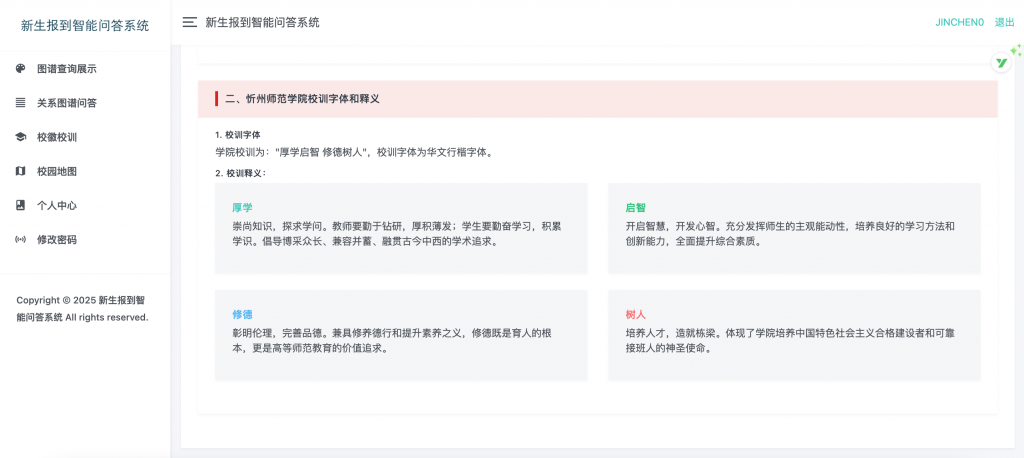This screenshot has height=458, width=1024.
Task: Click the 启智 description starting 开启智慧
Action: point(790,234)
